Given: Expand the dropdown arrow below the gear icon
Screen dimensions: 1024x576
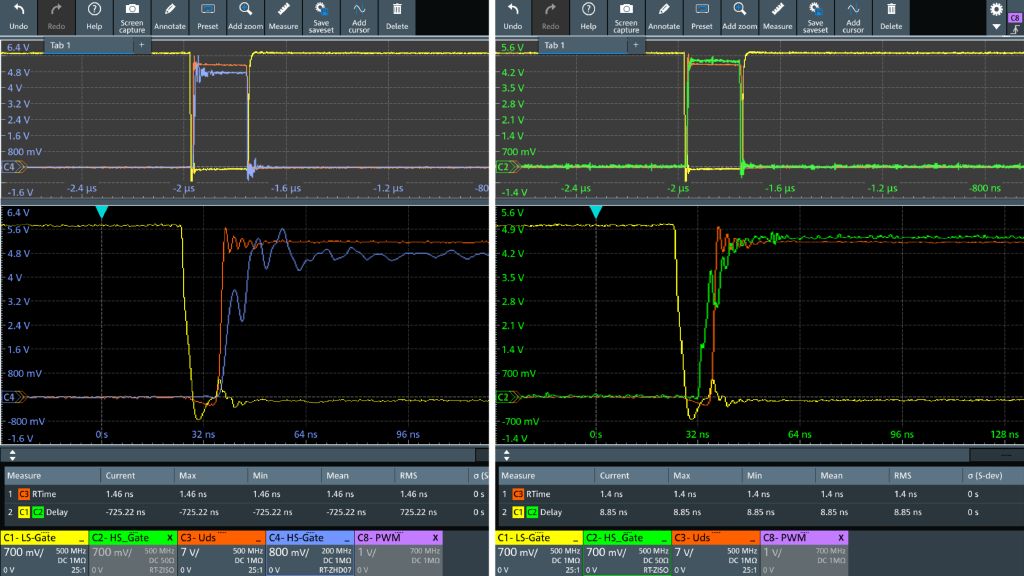Looking at the screenshot, I should pyautogui.click(x=995, y=27).
